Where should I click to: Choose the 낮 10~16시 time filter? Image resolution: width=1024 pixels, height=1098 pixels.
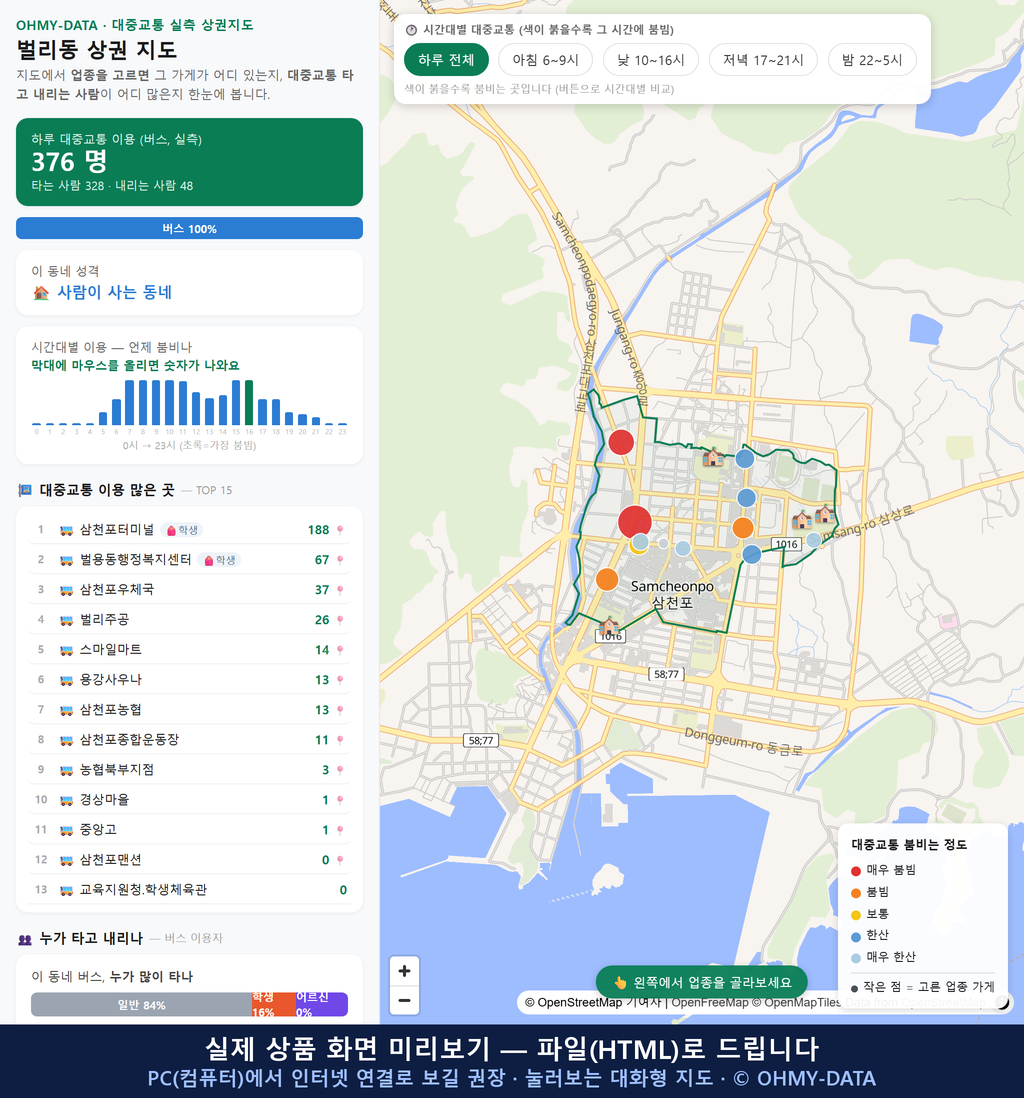point(651,60)
